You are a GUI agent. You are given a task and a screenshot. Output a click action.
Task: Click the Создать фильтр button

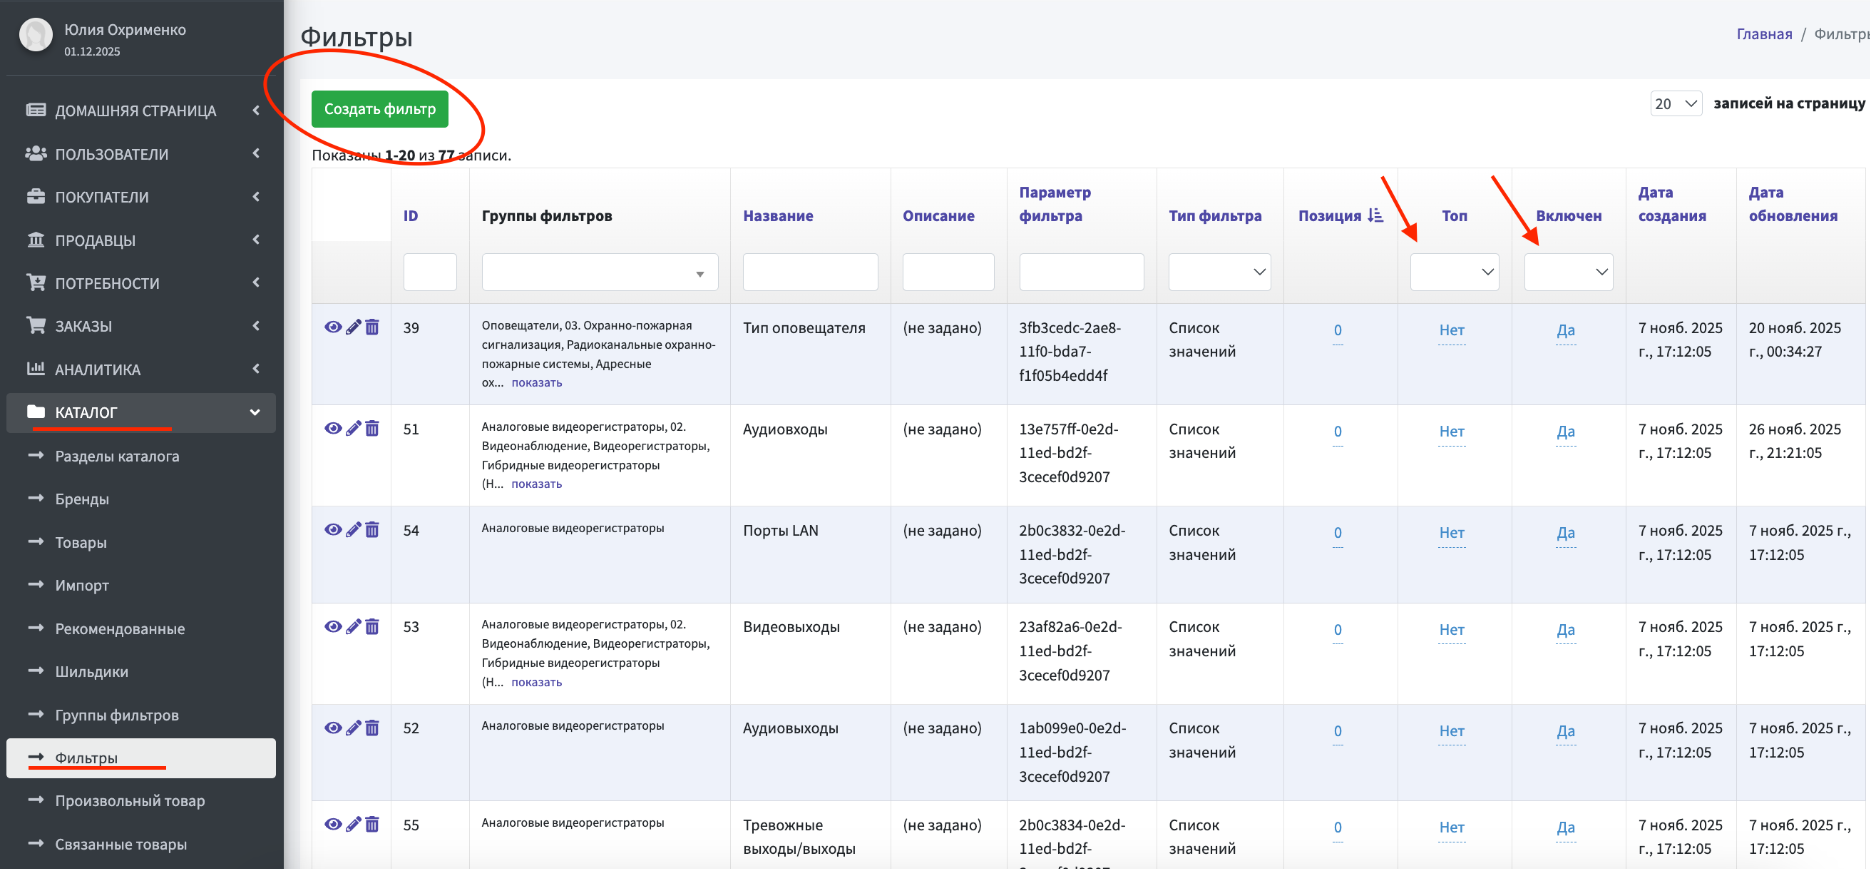380,109
